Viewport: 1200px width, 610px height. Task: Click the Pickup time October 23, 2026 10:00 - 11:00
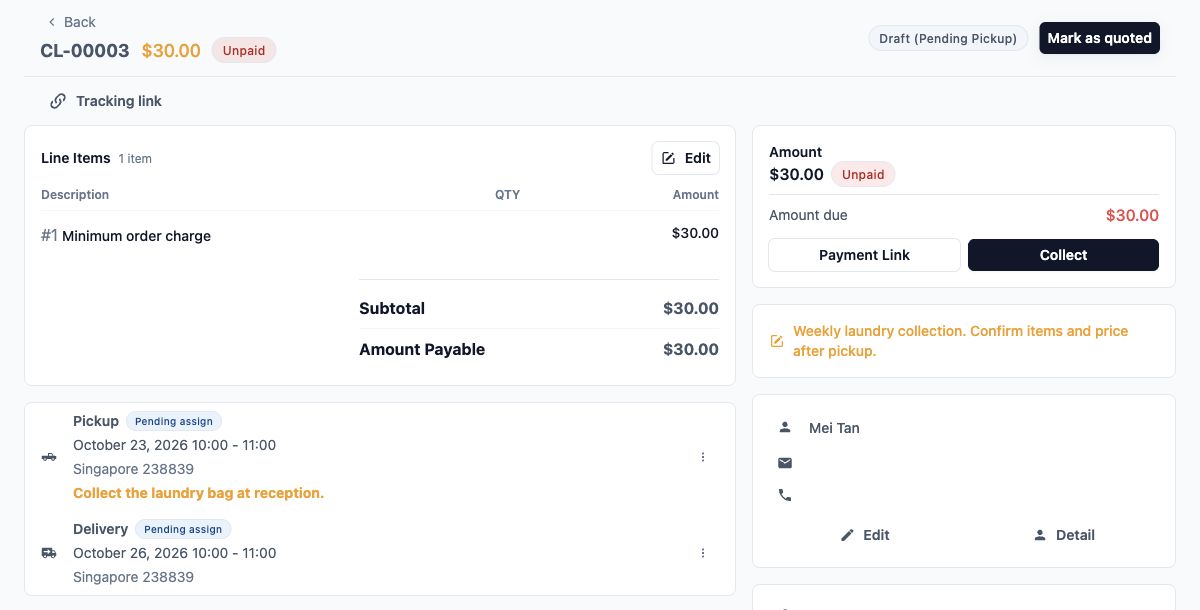pyautogui.click(x=174, y=445)
